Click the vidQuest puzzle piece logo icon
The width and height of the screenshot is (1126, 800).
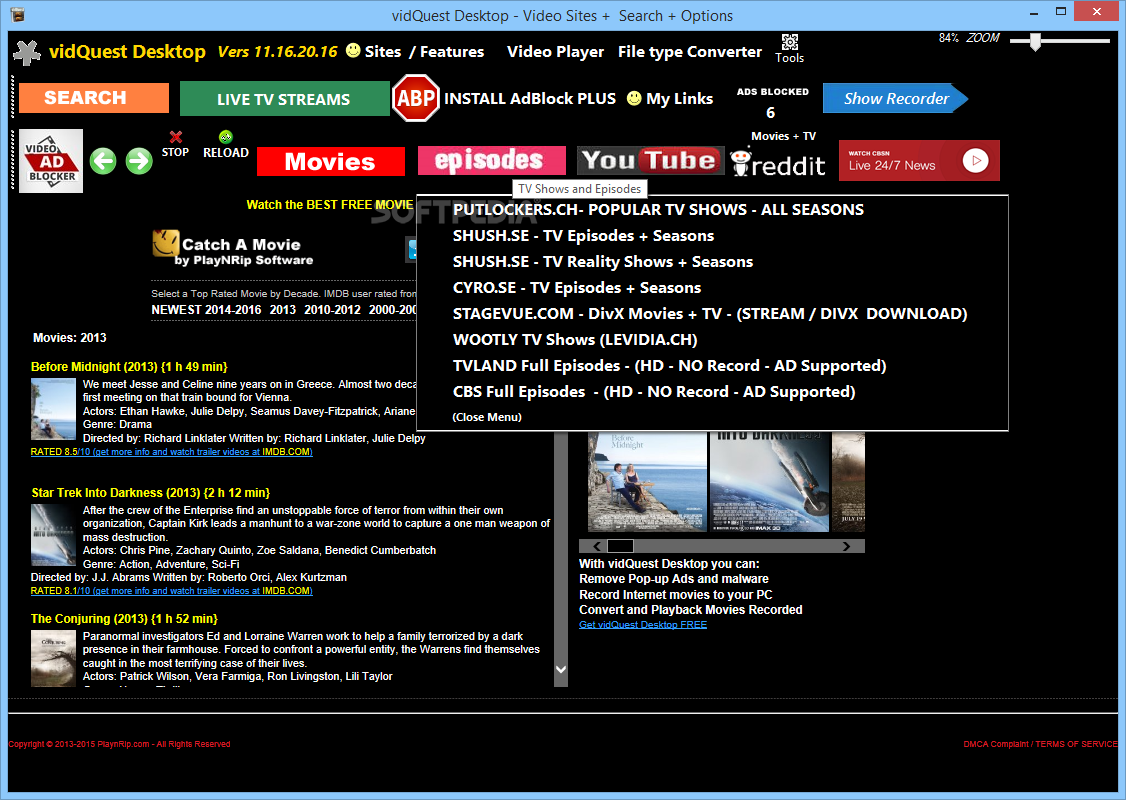(27, 52)
